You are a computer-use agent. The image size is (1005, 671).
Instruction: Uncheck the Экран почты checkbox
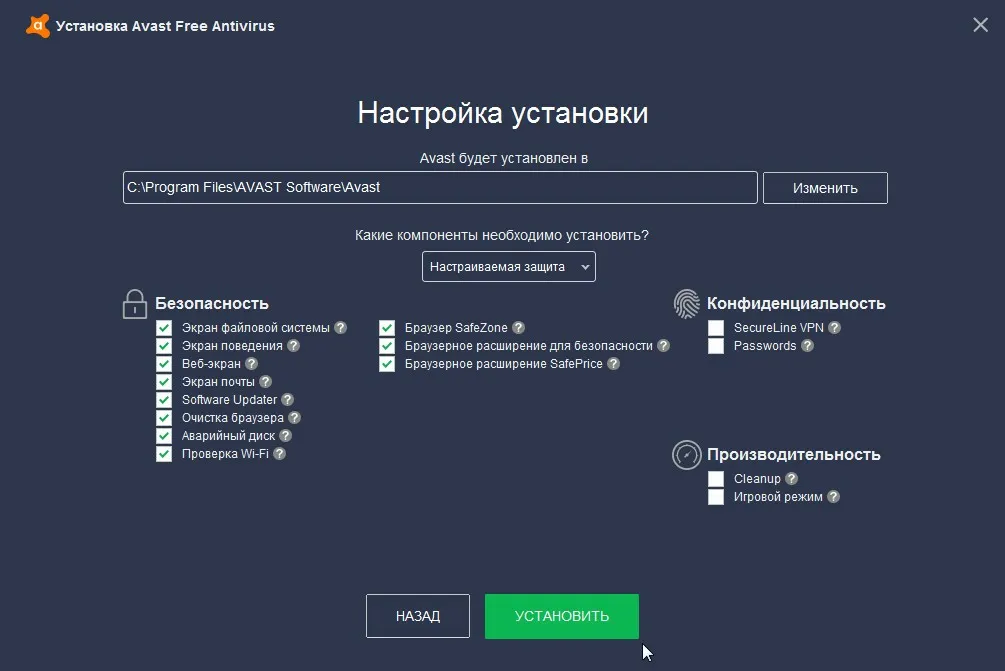(164, 382)
